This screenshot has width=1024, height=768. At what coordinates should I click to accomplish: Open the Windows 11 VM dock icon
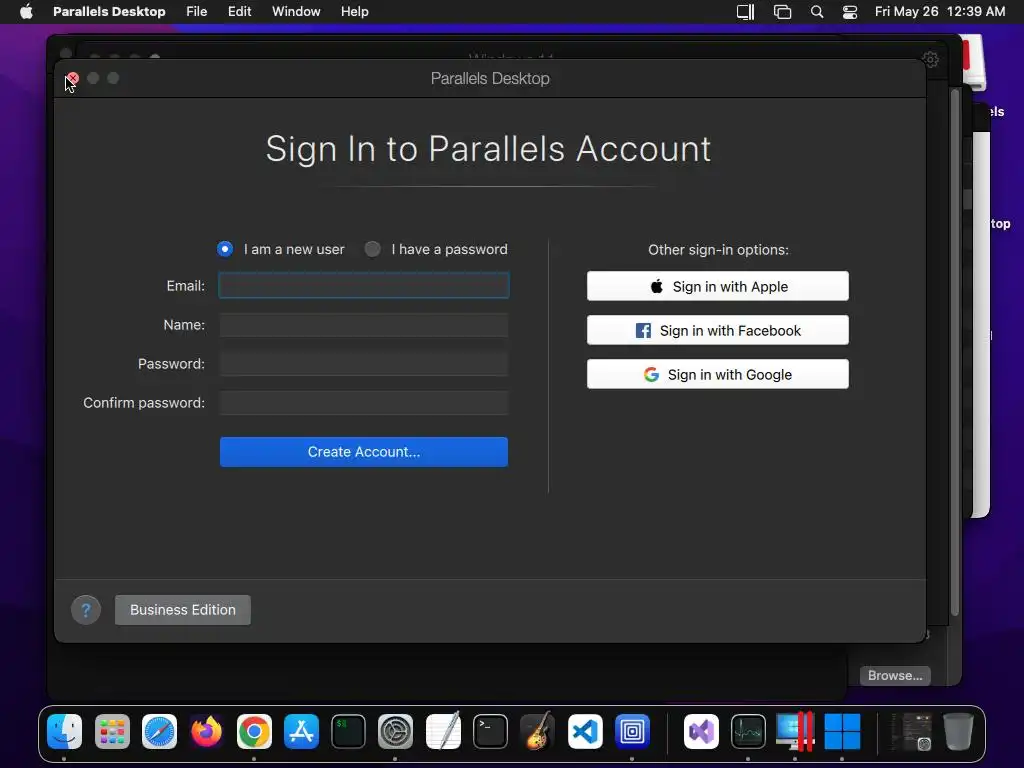pyautogui.click(x=842, y=731)
